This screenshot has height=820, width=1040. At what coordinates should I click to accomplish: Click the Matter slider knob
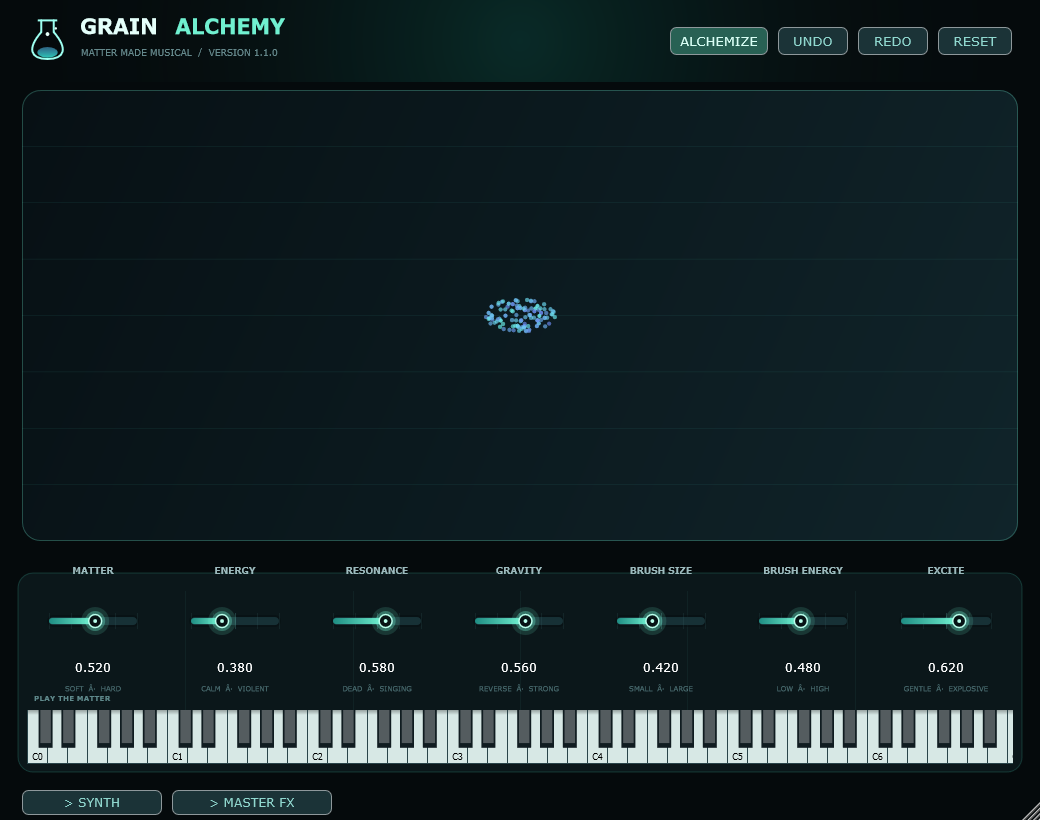[95, 621]
